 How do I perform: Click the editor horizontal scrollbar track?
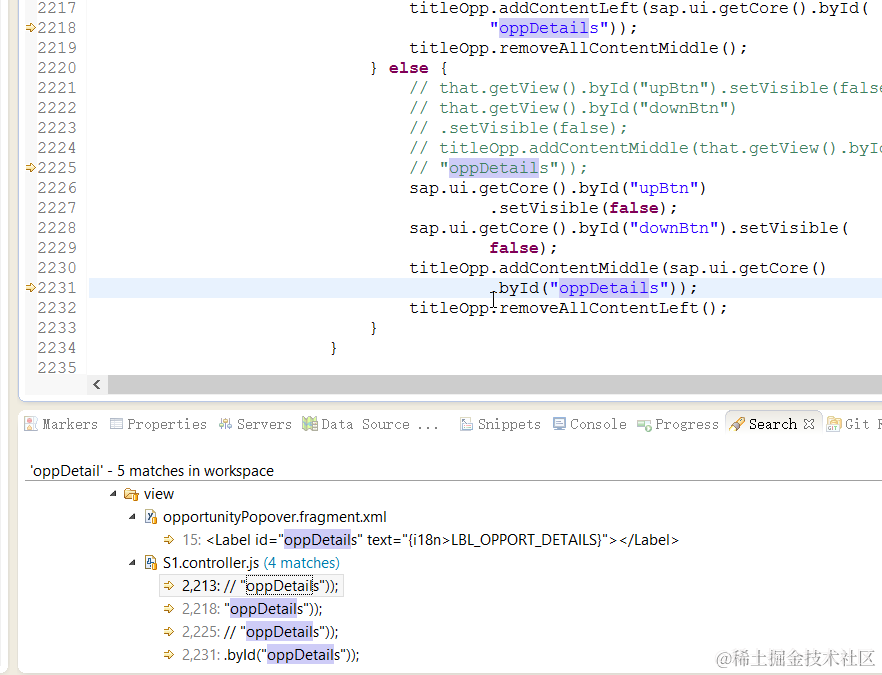[495, 385]
